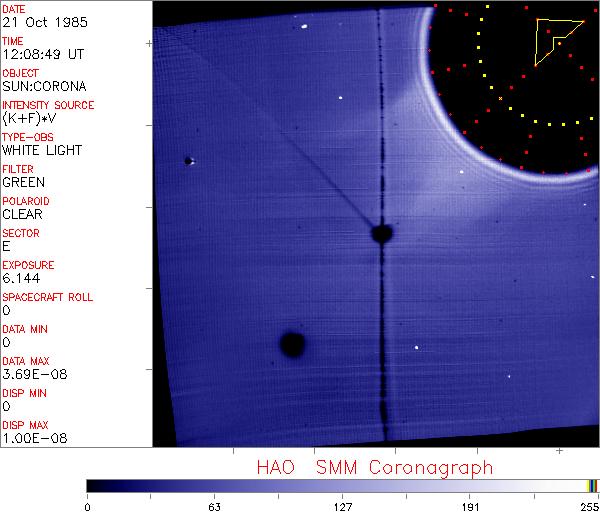The height and width of the screenshot is (512, 600).
Task: Click the large dark circular blob at lower left
Action: 292,344
